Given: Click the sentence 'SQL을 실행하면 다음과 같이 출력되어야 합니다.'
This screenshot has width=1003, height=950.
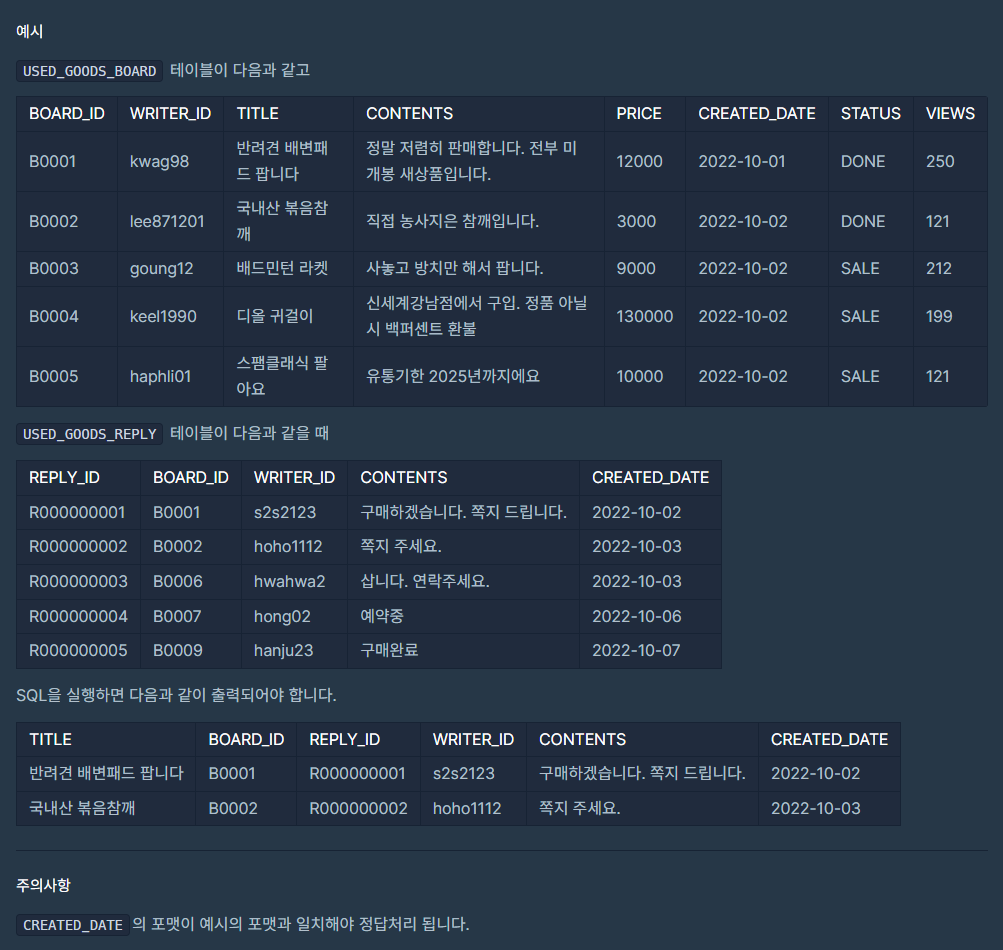Looking at the screenshot, I should pyautogui.click(x=176, y=695).
